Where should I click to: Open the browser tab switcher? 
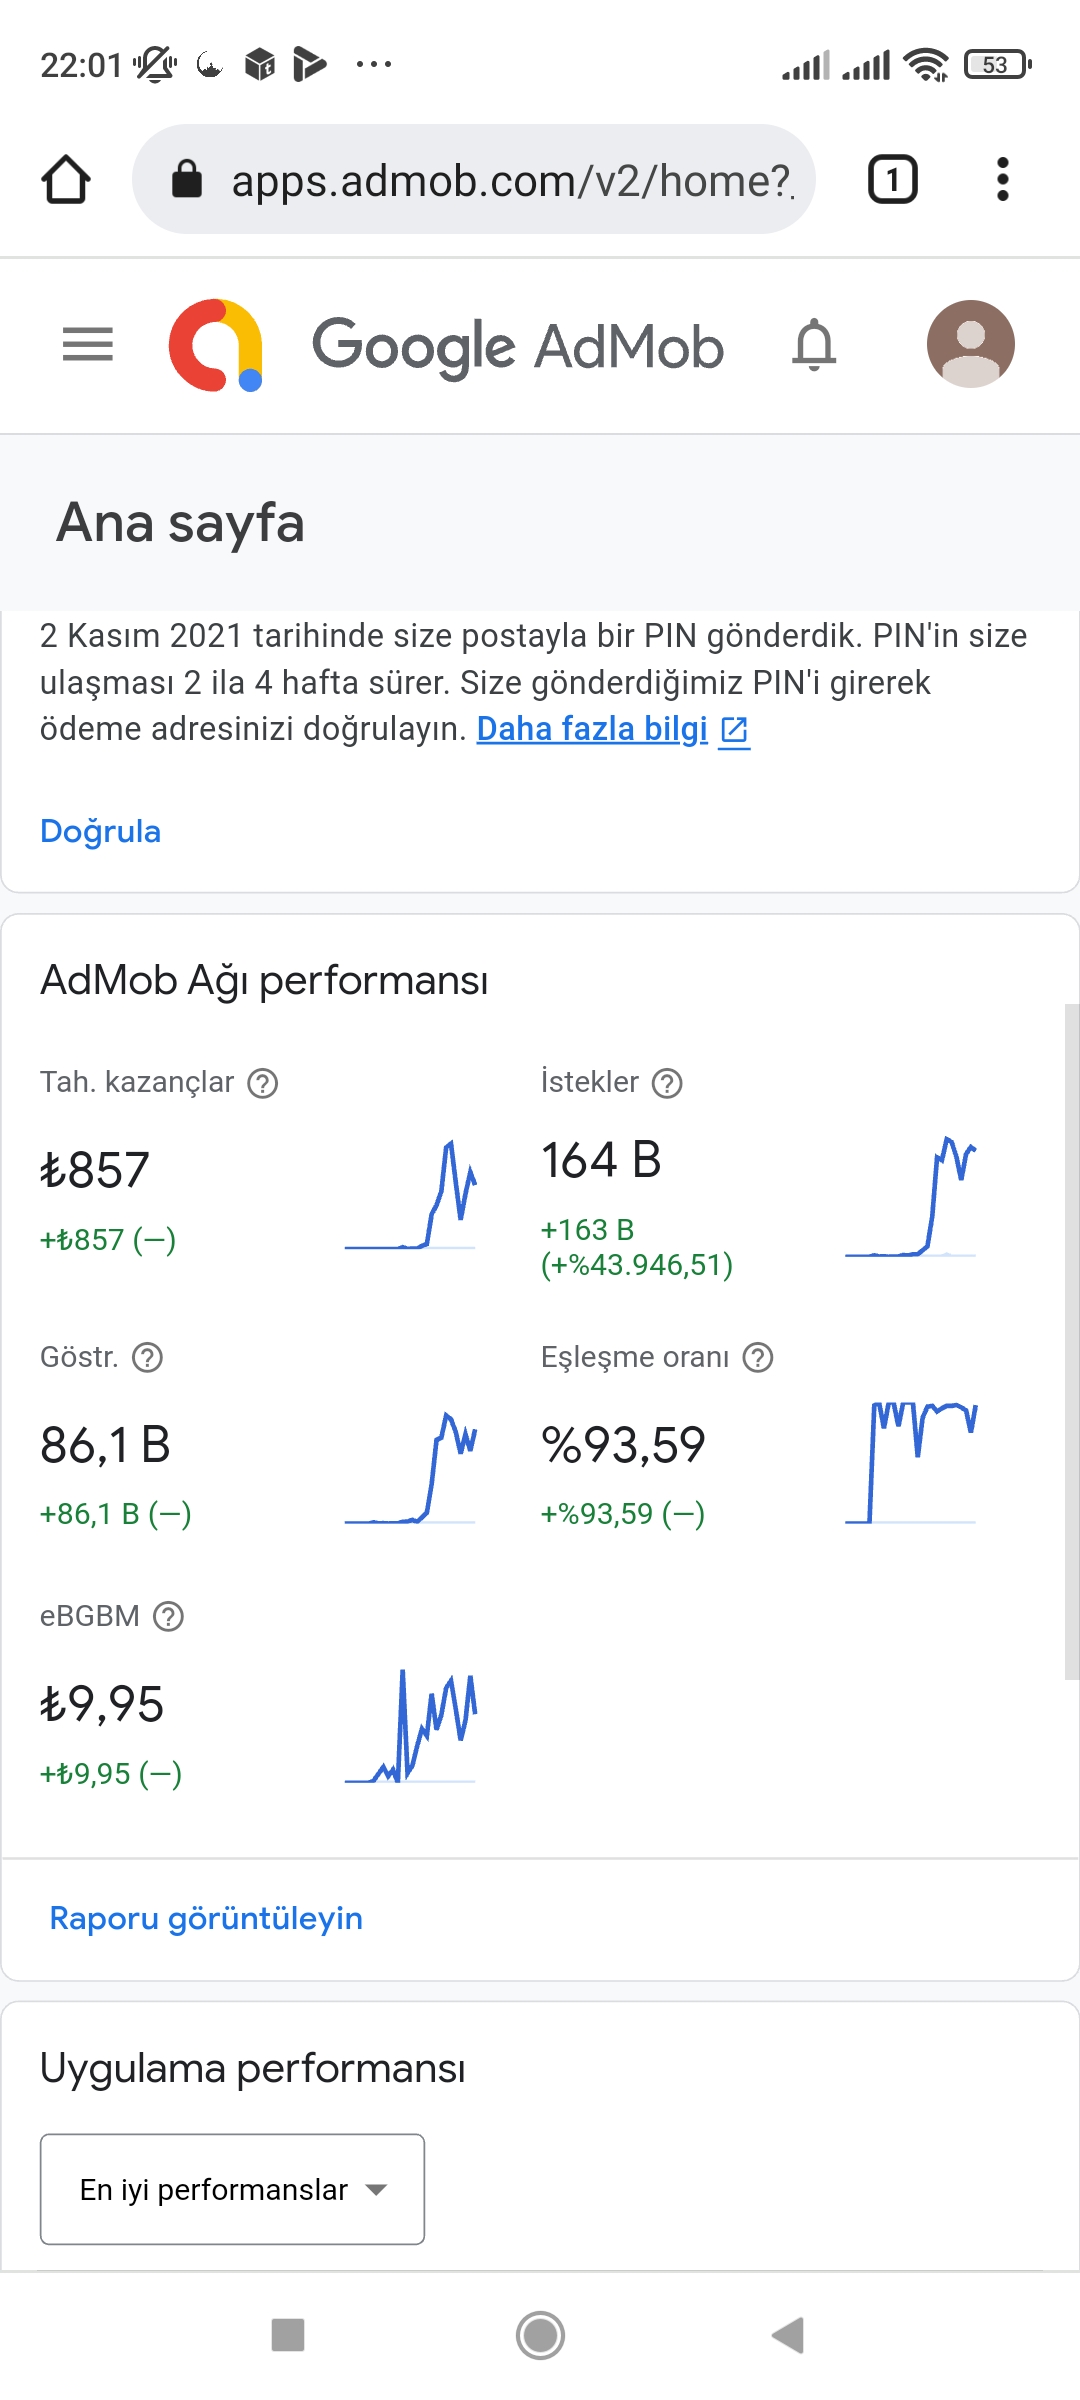(892, 180)
